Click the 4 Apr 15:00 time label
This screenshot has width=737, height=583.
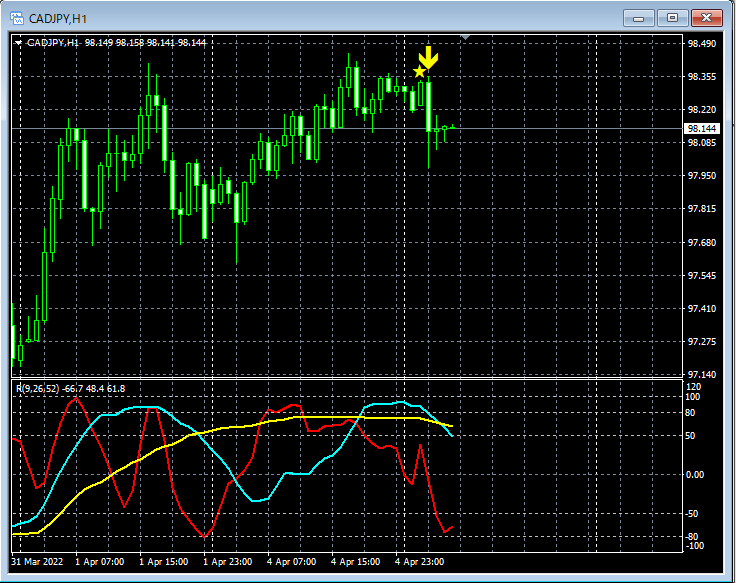click(x=355, y=561)
